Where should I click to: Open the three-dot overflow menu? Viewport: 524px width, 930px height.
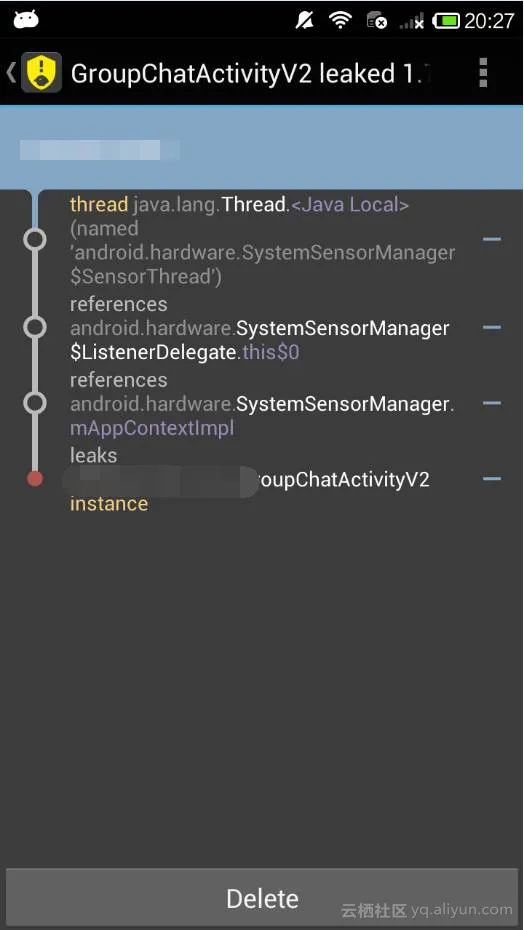tap(483, 72)
